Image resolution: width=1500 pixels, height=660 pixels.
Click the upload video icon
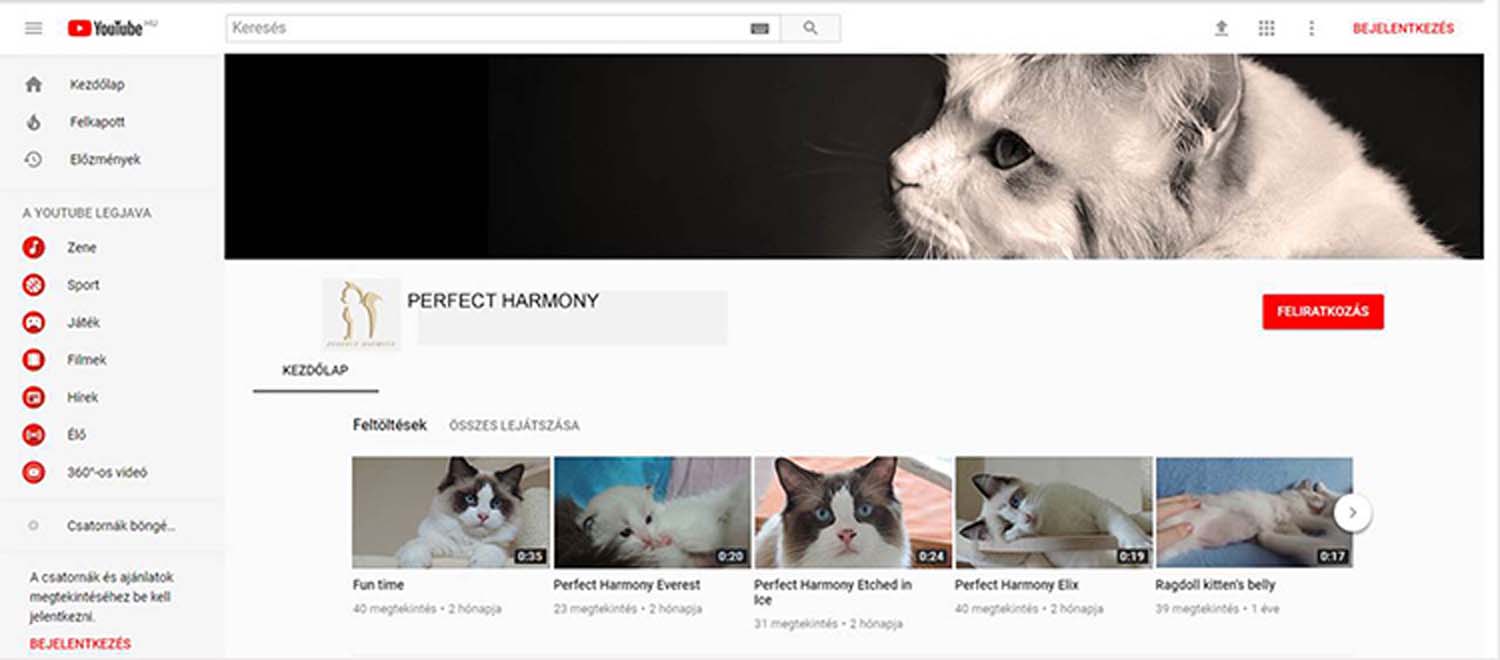tap(1221, 28)
